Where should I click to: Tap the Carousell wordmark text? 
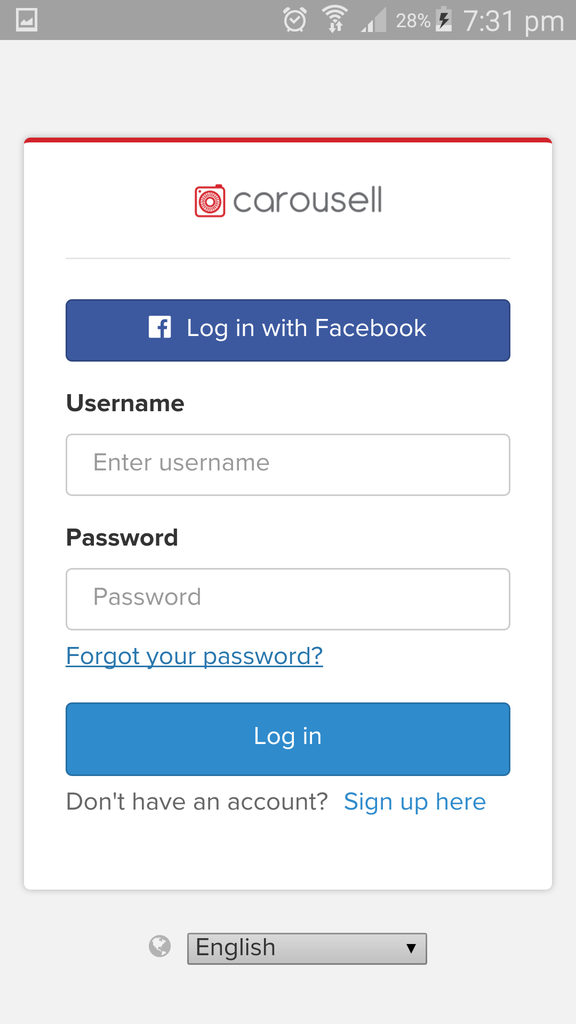pos(308,200)
